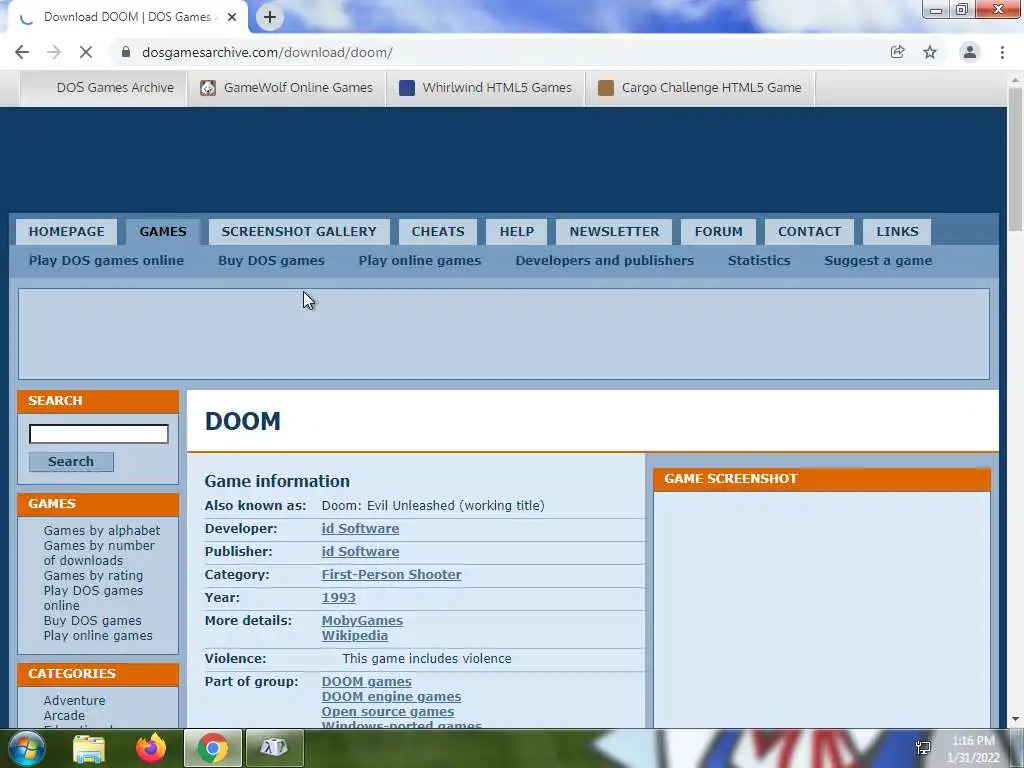Open MobyGames details link
The width and height of the screenshot is (1024, 768).
point(362,620)
